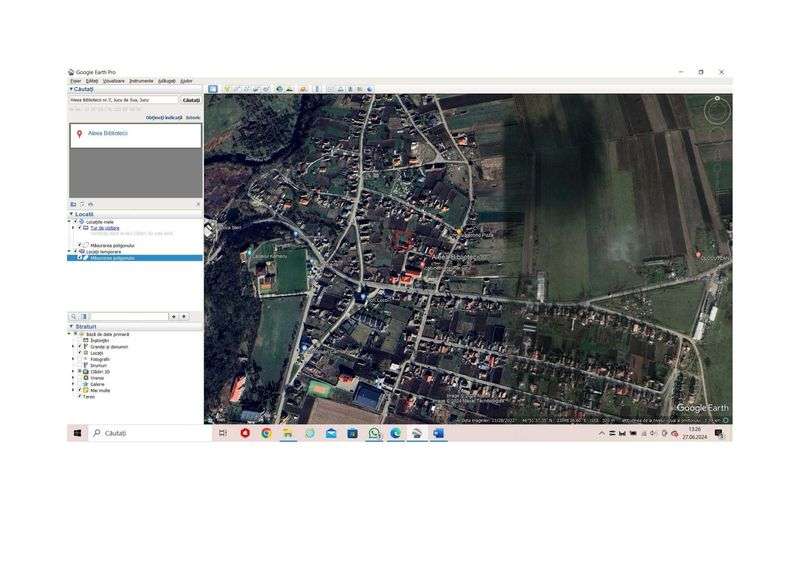Show historical imagery with the clock icon
The width and height of the screenshot is (800, 566).
(x=279, y=89)
